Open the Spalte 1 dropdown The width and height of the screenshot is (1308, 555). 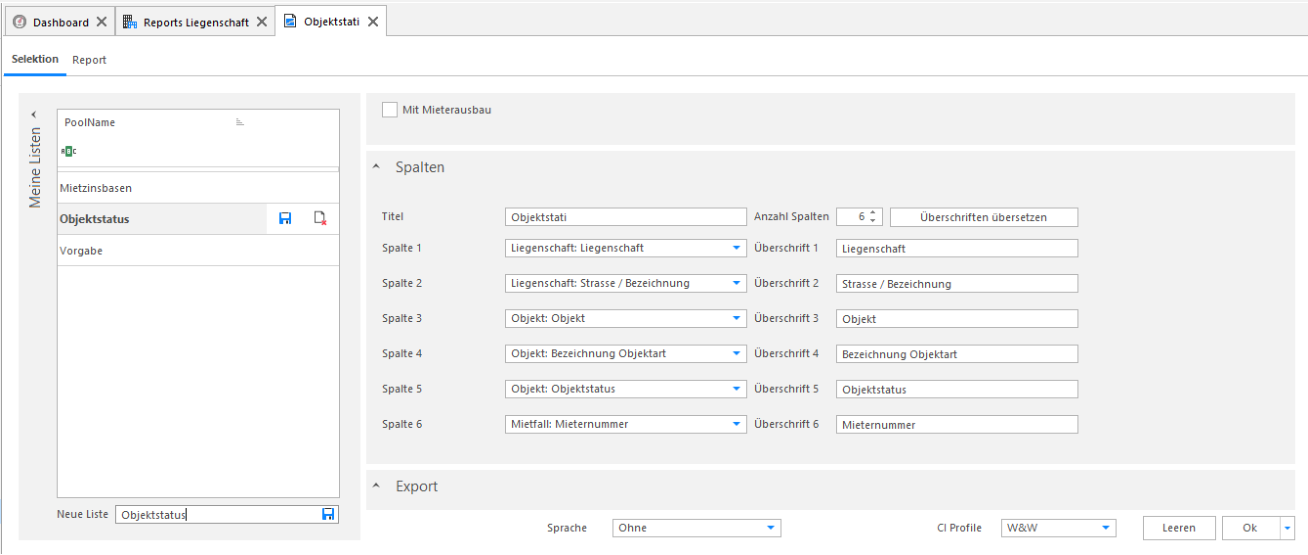point(737,247)
